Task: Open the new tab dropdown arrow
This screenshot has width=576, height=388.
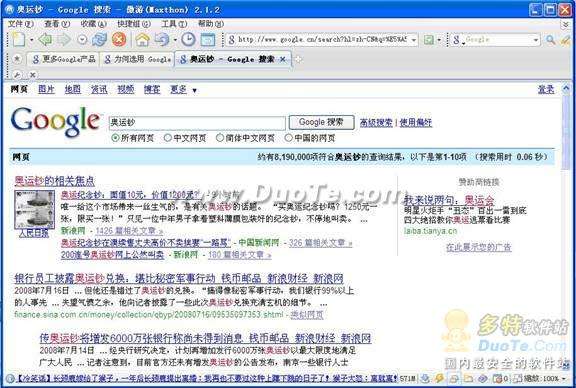Action: pos(32,40)
